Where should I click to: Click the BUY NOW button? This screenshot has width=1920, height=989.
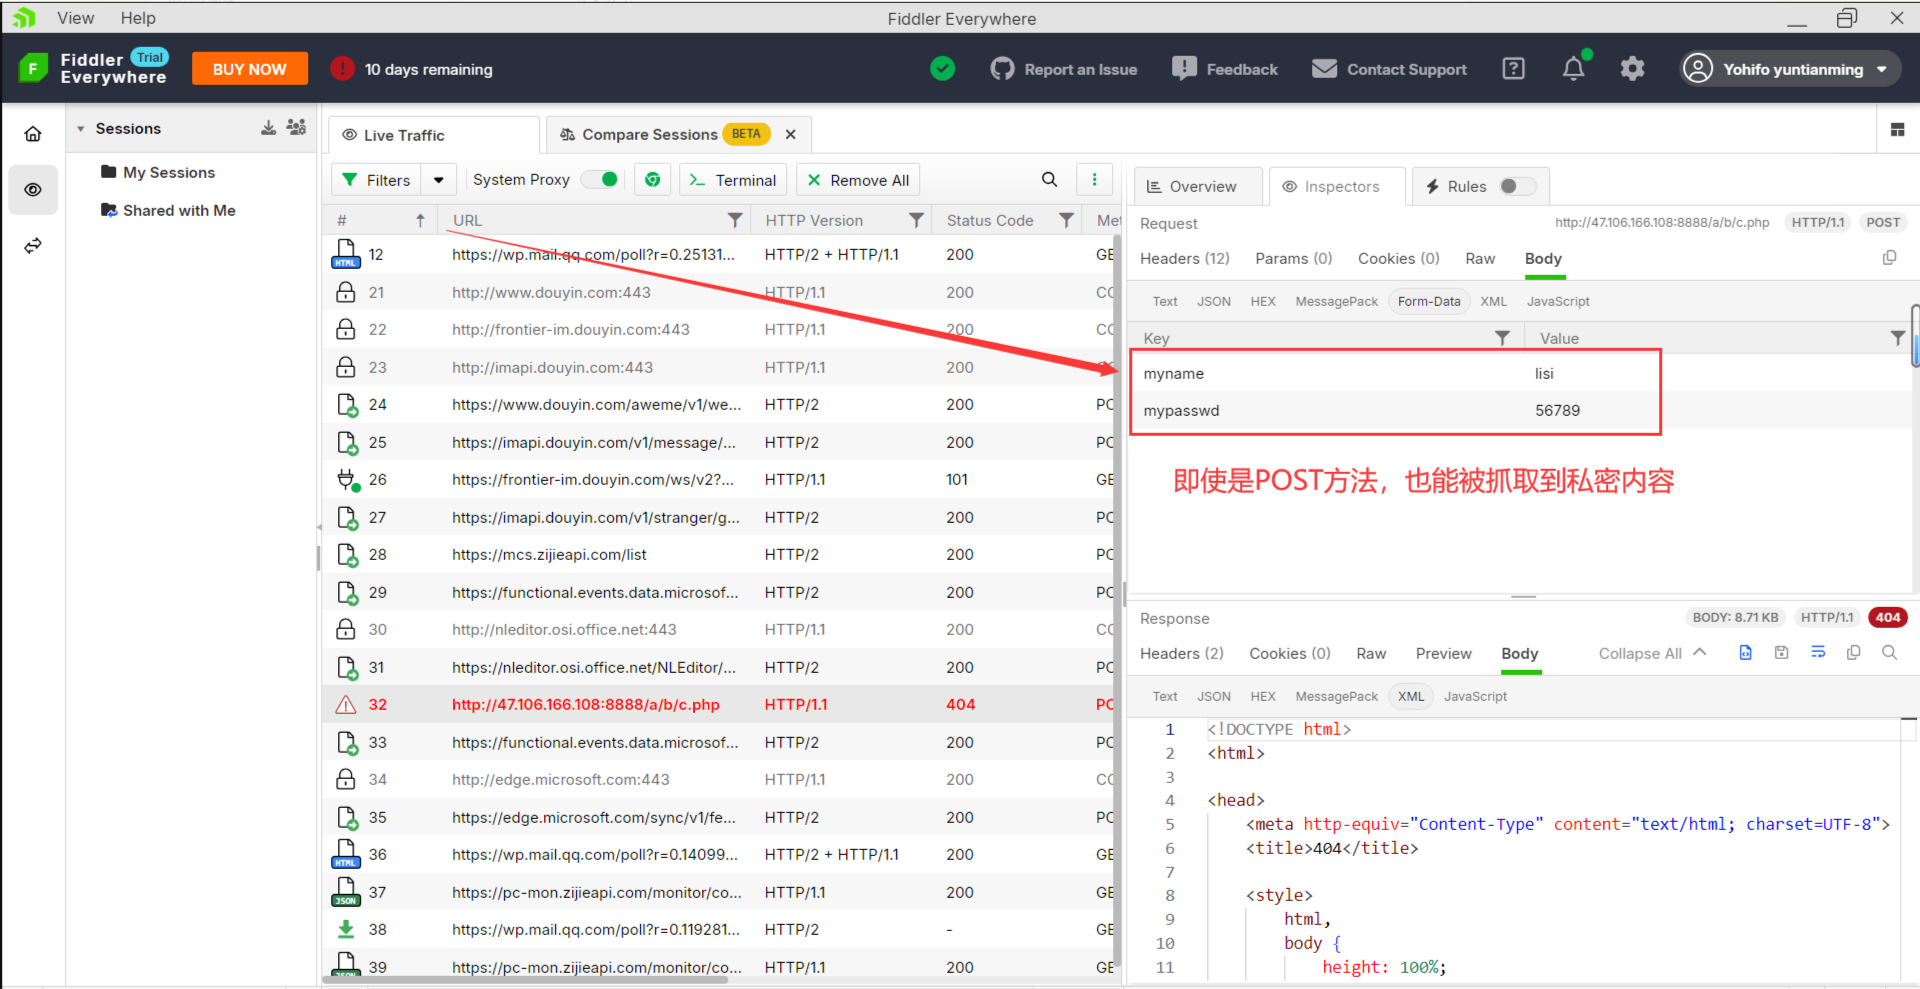coord(249,69)
